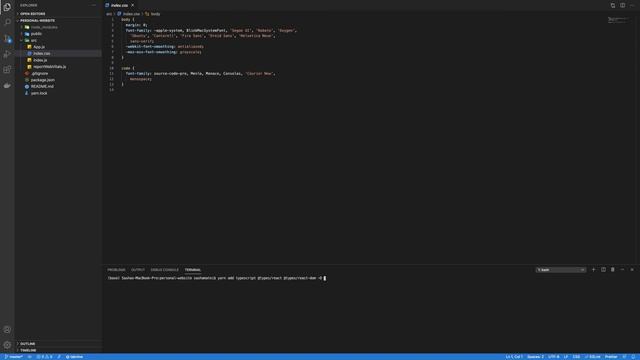Split the editor to the right

tap(622, 5)
